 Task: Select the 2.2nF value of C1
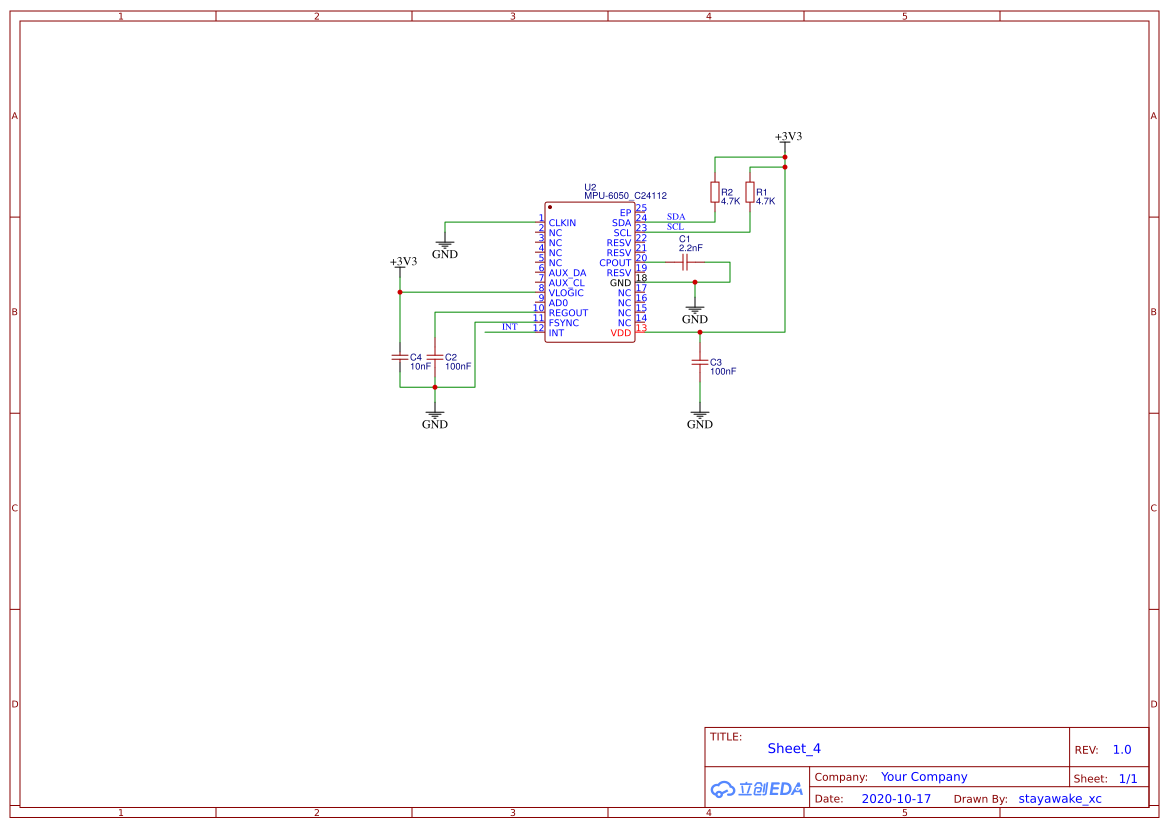click(690, 248)
